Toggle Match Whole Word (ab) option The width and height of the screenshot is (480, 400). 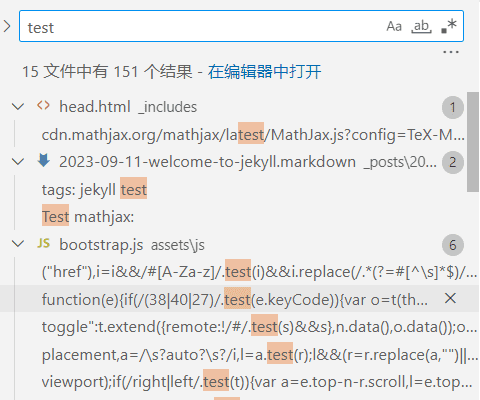click(421, 26)
